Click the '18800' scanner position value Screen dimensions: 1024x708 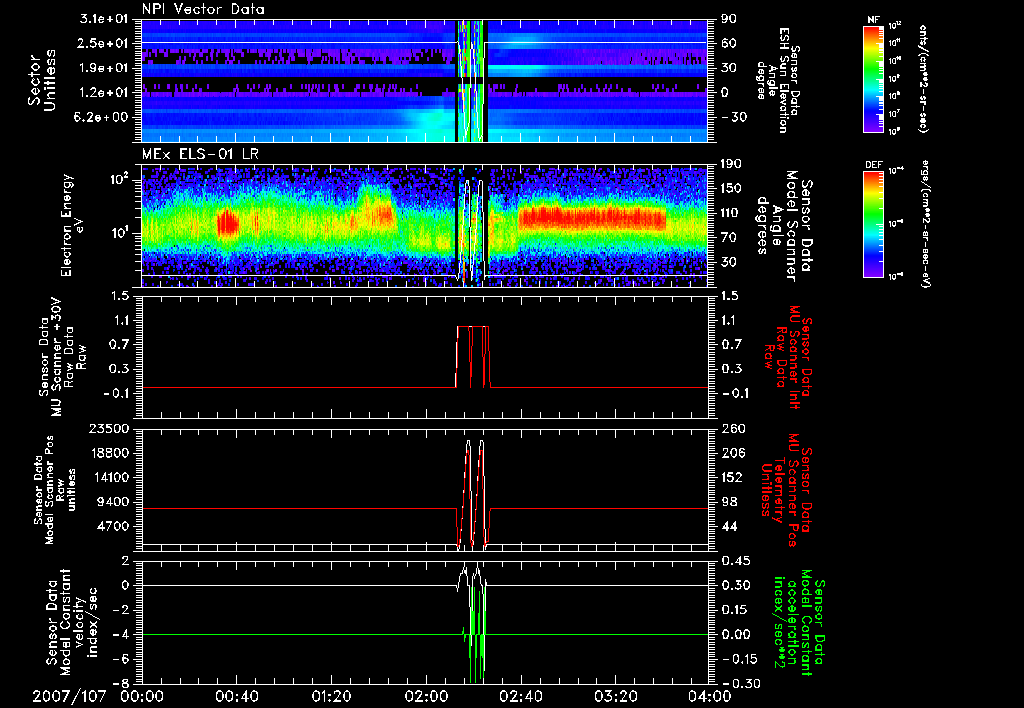[110, 453]
